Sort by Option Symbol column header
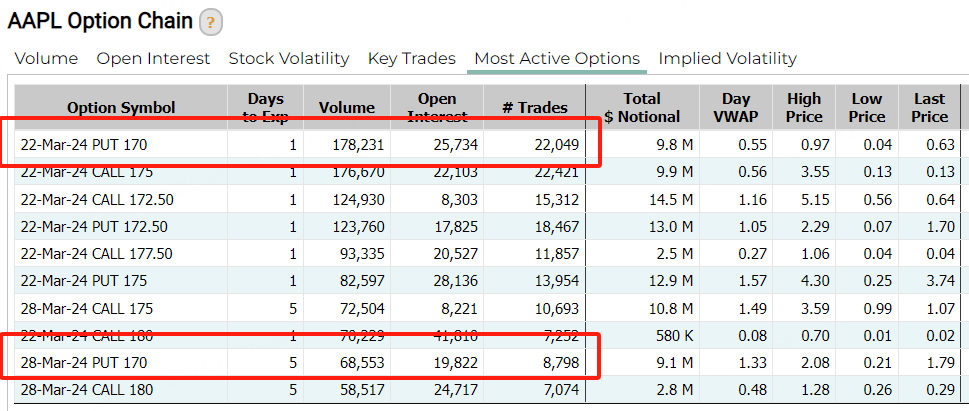This screenshot has width=969, height=411. 121,108
